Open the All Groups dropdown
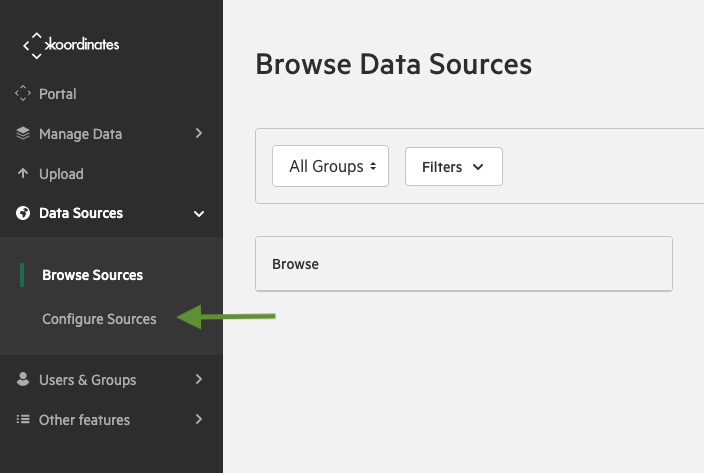This screenshot has height=473, width=704. pos(330,166)
